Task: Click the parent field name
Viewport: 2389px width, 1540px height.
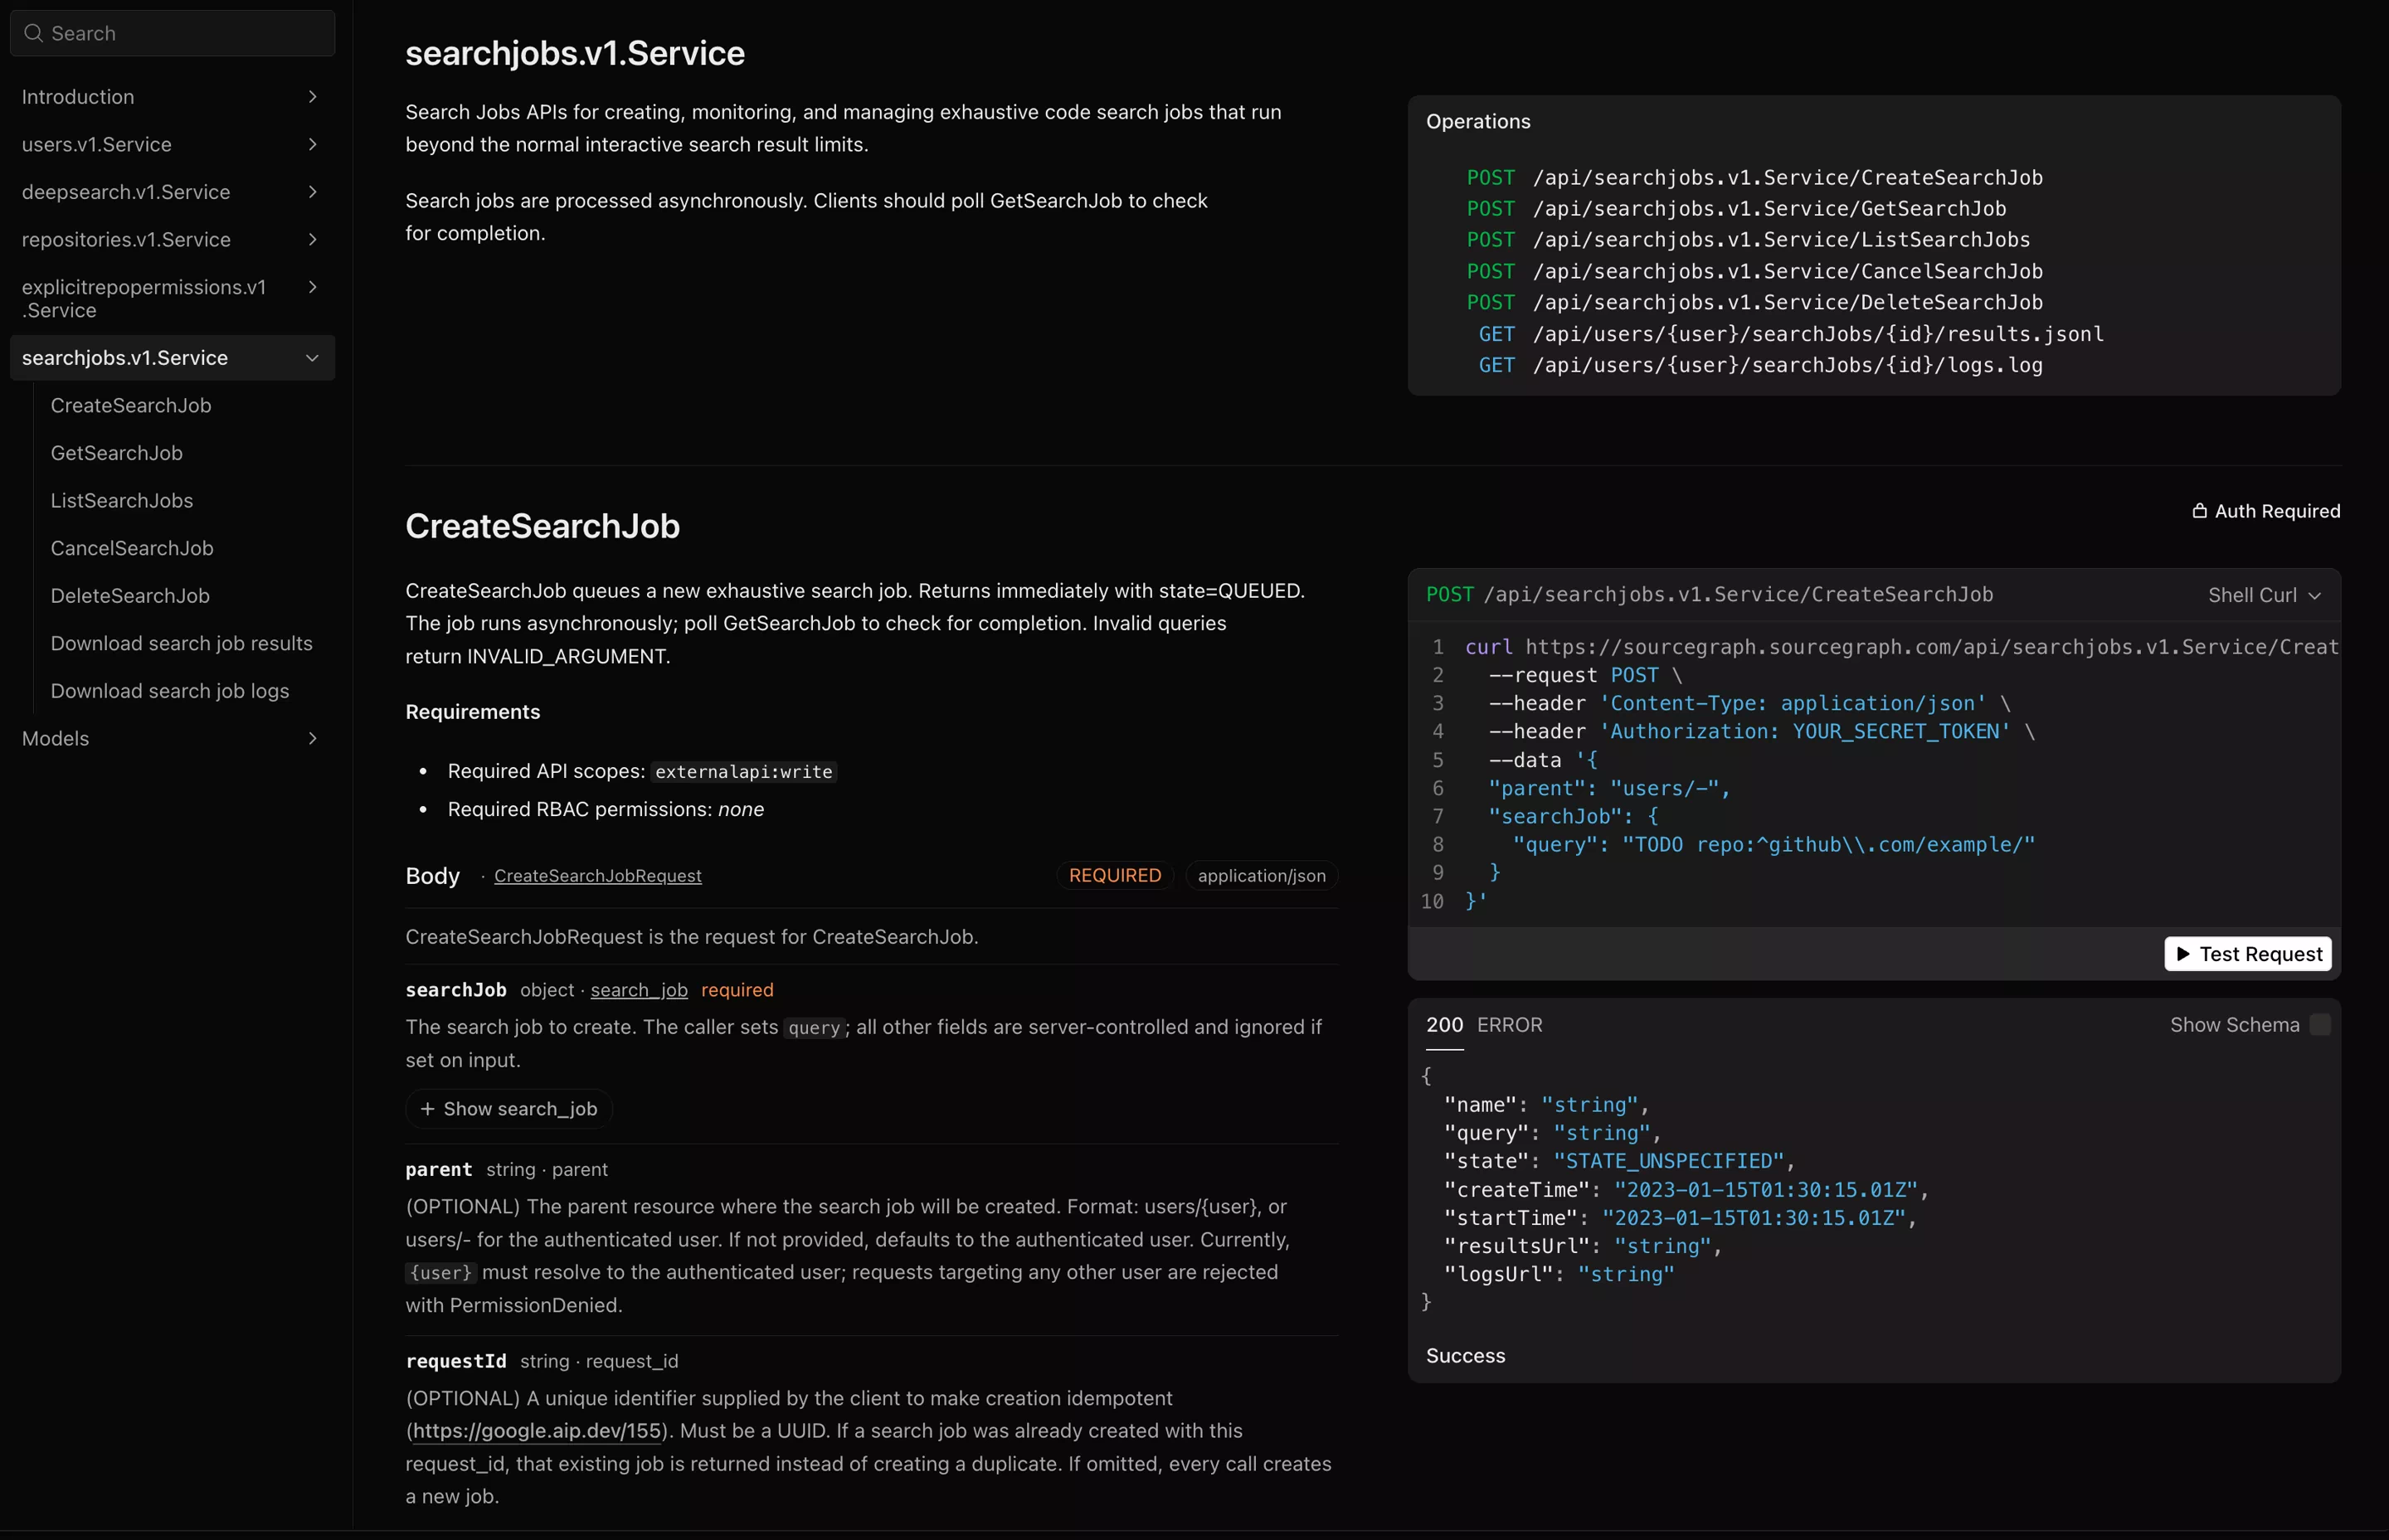Action: (439, 1169)
